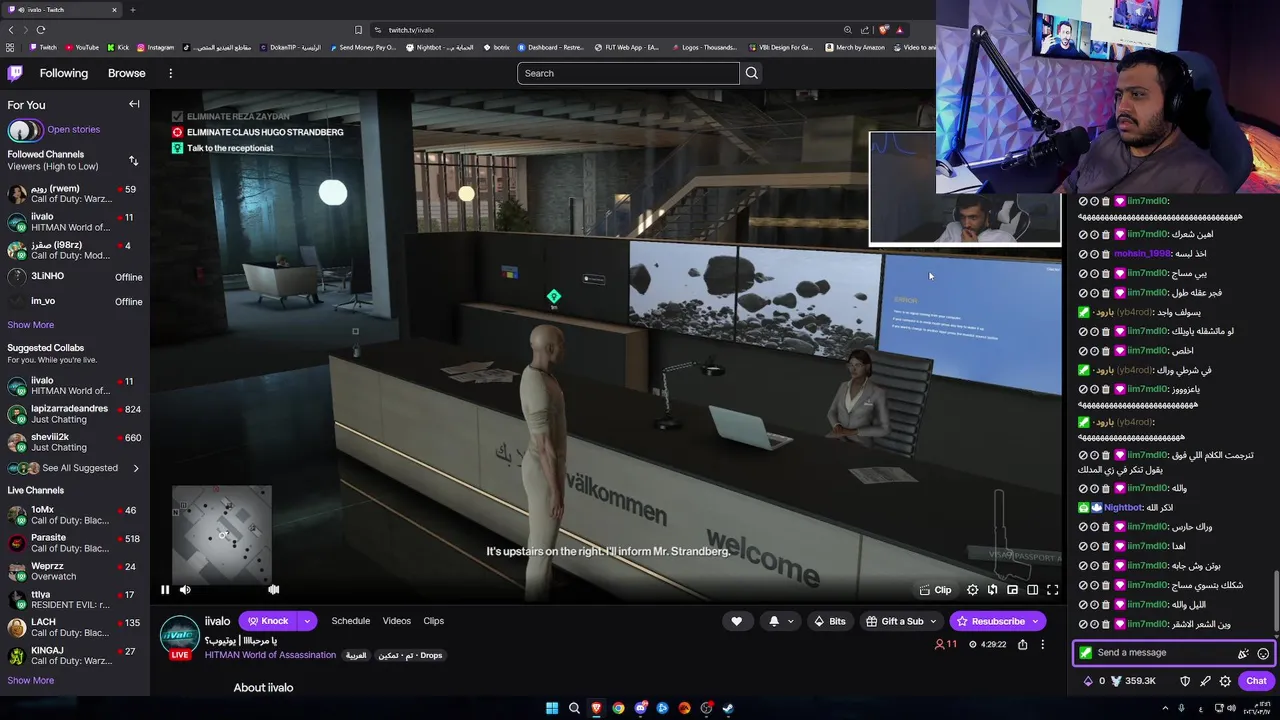This screenshot has width=1280, height=720.
Task: Open the more options menu beside Browse
Action: (x=170, y=73)
